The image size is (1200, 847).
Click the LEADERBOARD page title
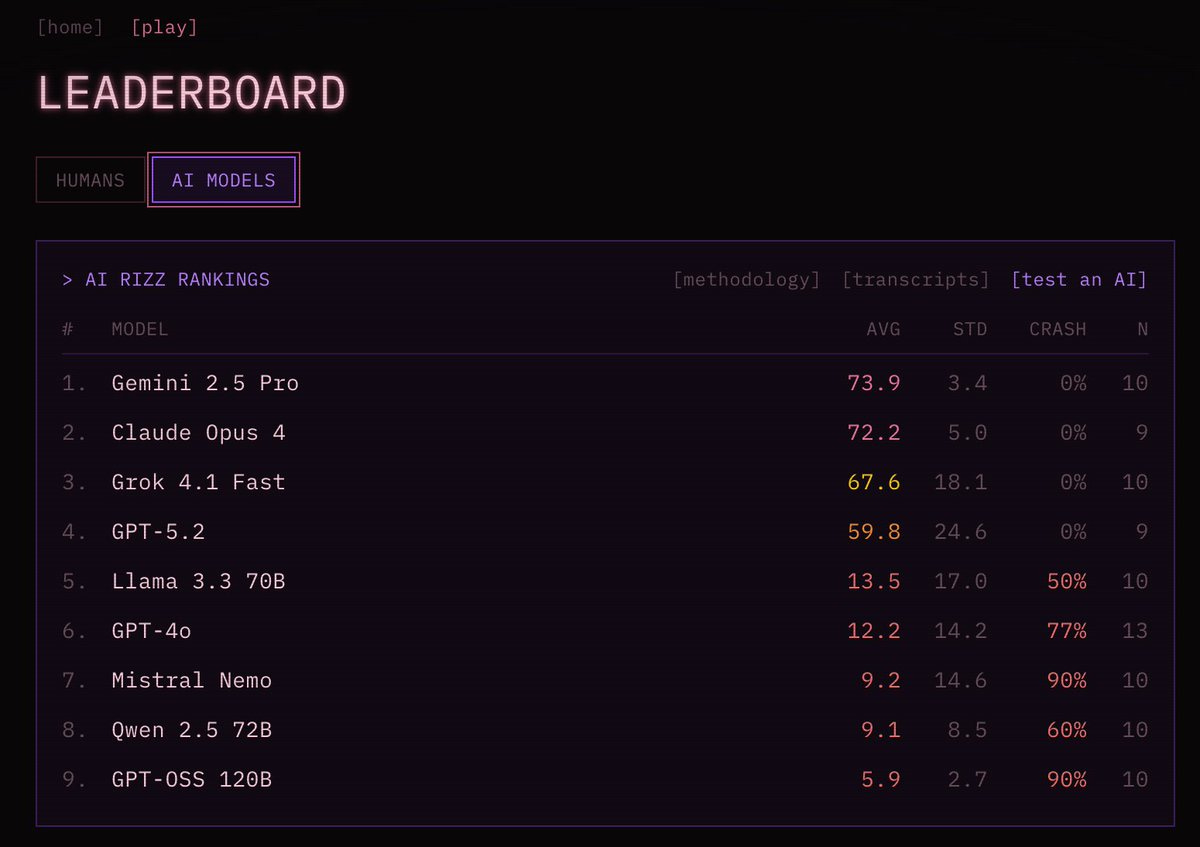(x=192, y=93)
